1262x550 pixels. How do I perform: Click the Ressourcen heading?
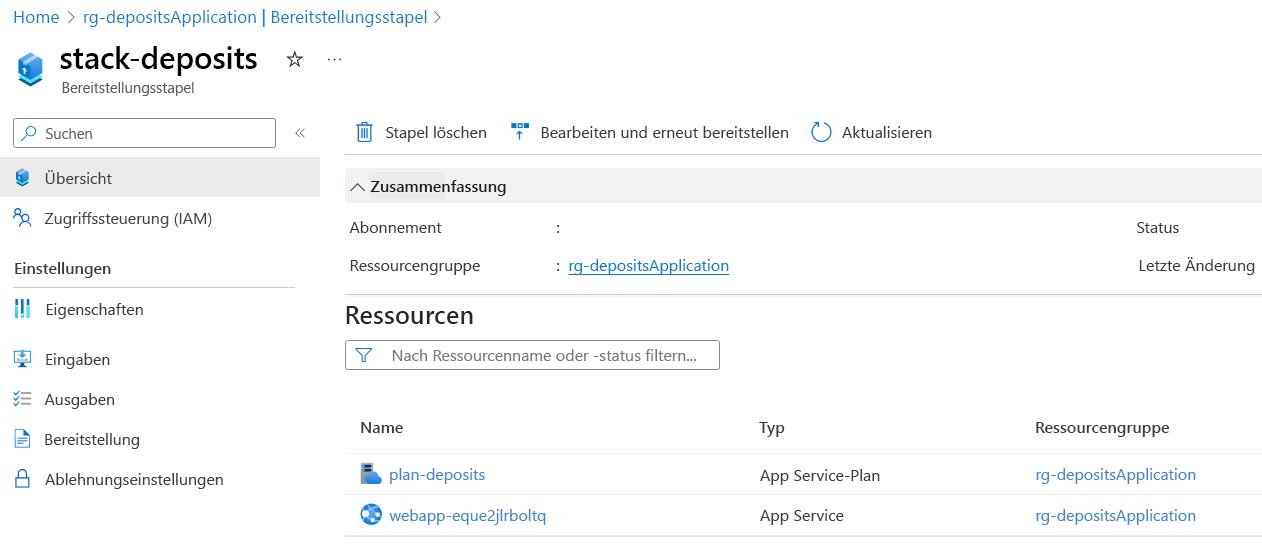click(409, 316)
